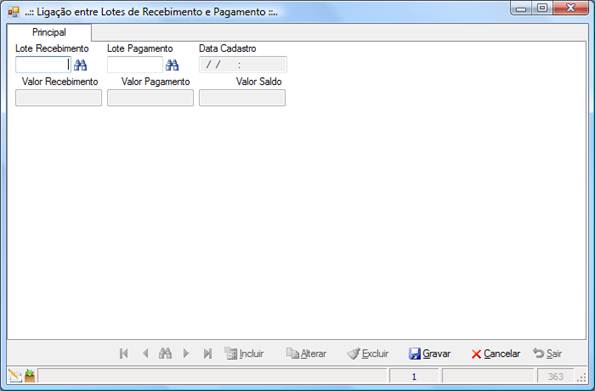
Task: Focus the Lote Pagamento input field
Action: tap(135, 65)
